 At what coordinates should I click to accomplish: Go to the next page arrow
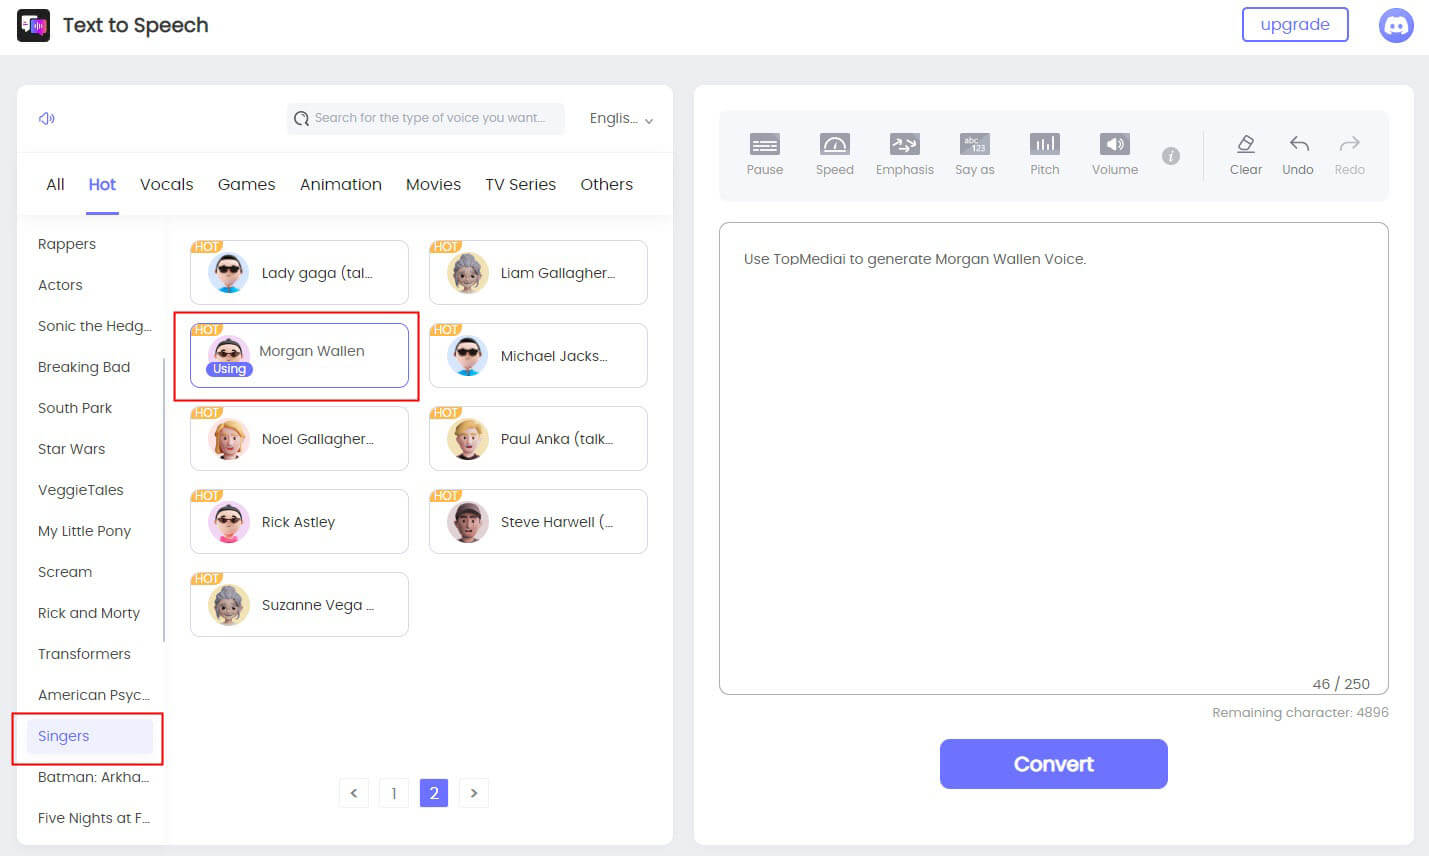pos(474,793)
